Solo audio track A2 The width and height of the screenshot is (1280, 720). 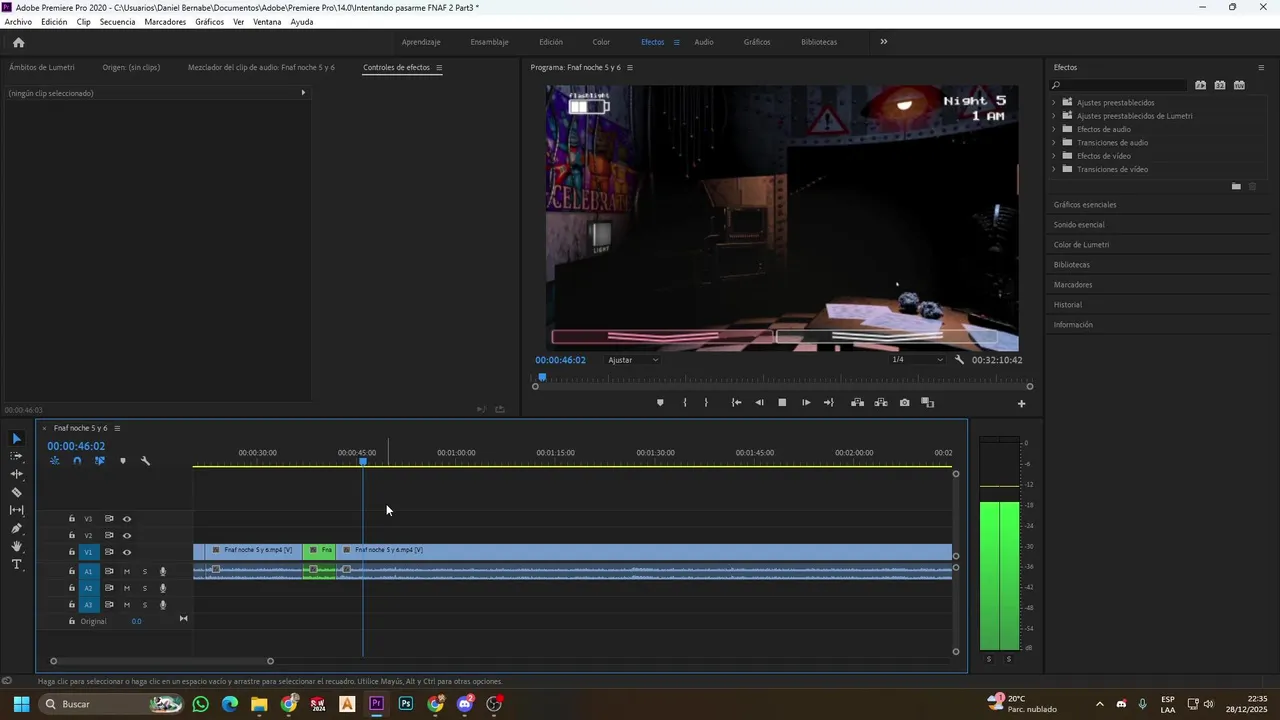[x=144, y=589]
